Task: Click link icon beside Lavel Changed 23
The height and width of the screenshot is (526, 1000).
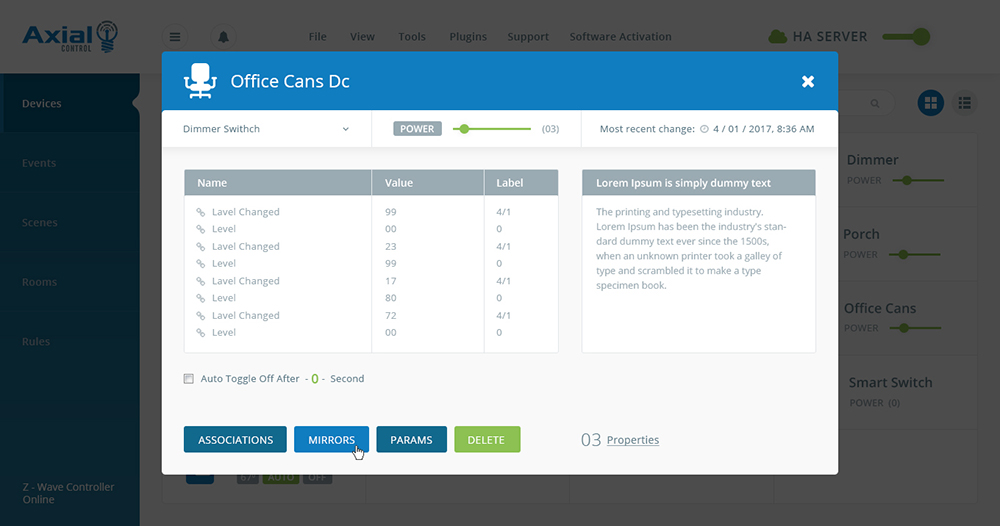Action: [200, 247]
